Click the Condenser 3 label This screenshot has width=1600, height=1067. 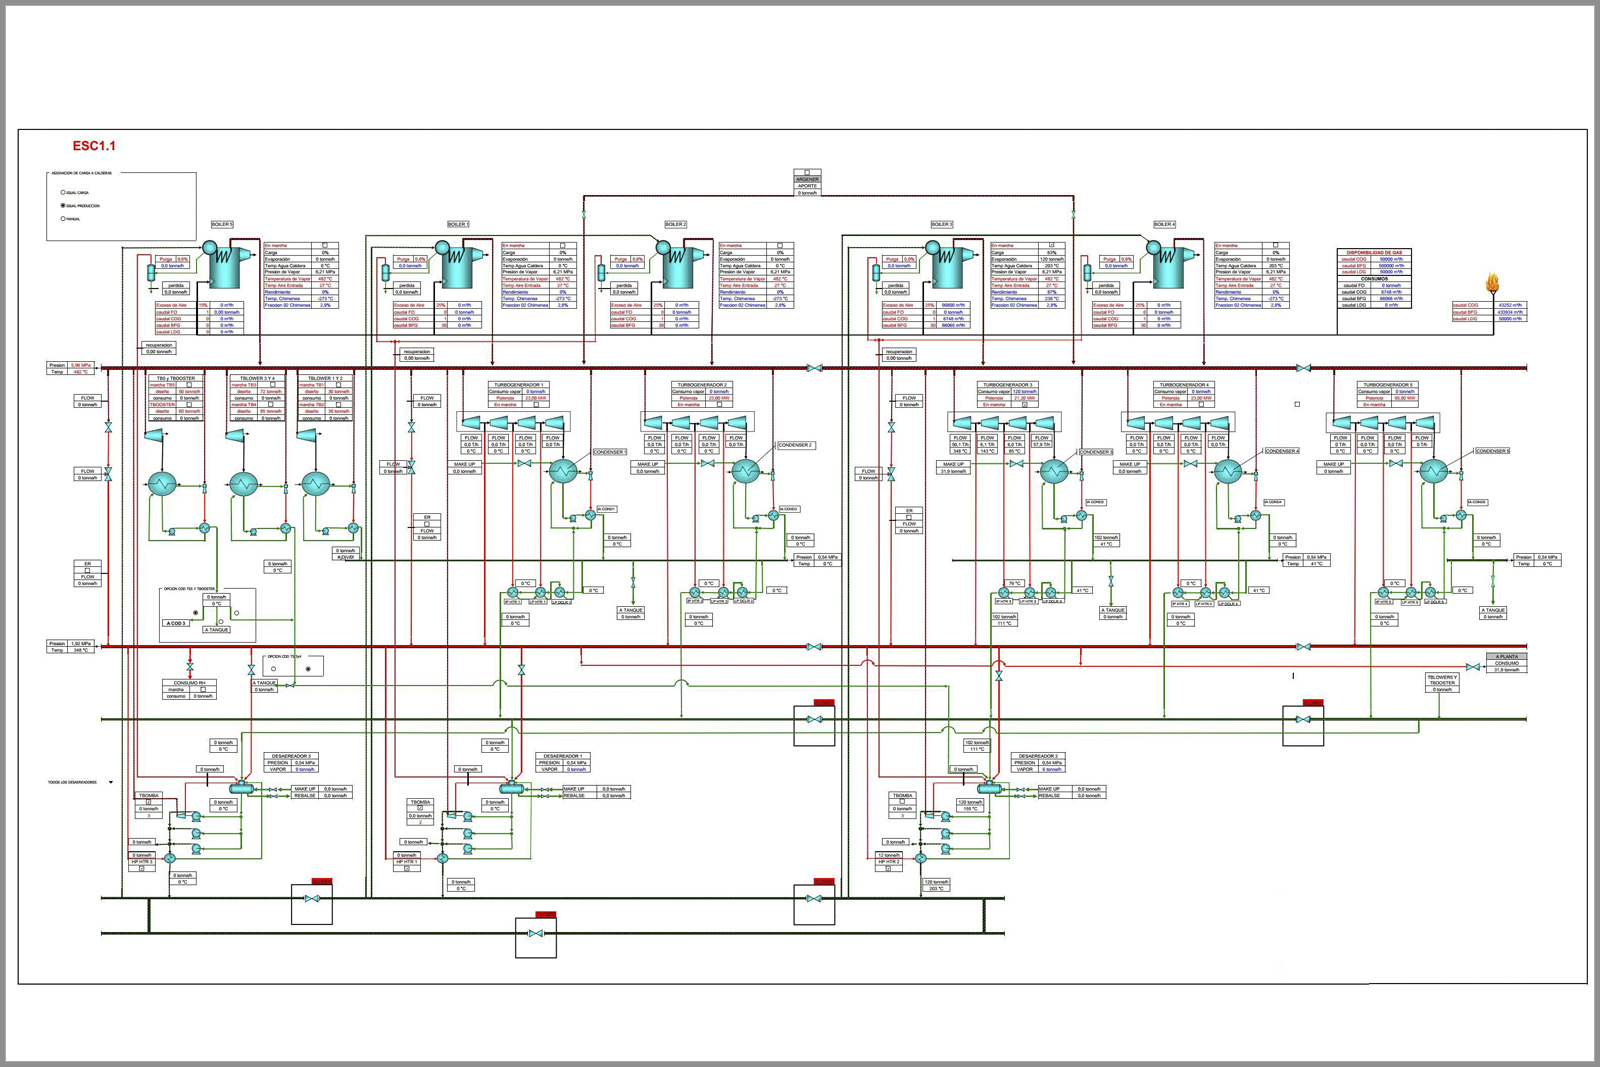1096,452
